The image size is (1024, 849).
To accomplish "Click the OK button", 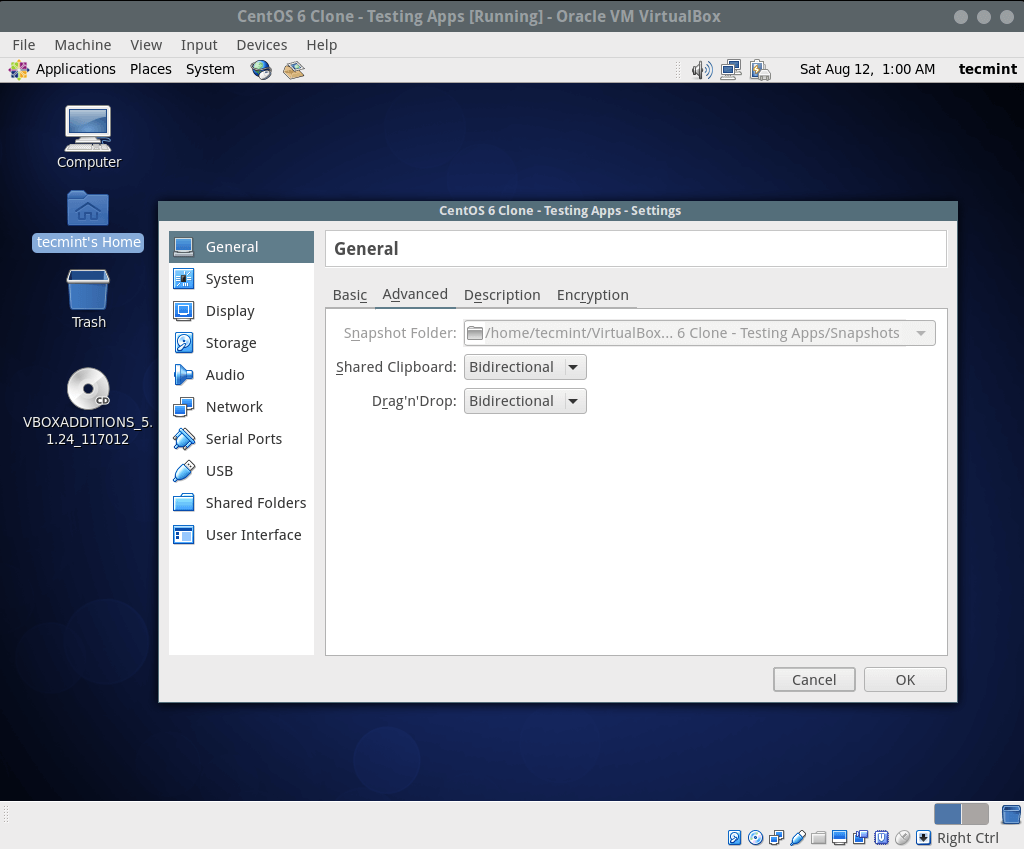I will [905, 680].
